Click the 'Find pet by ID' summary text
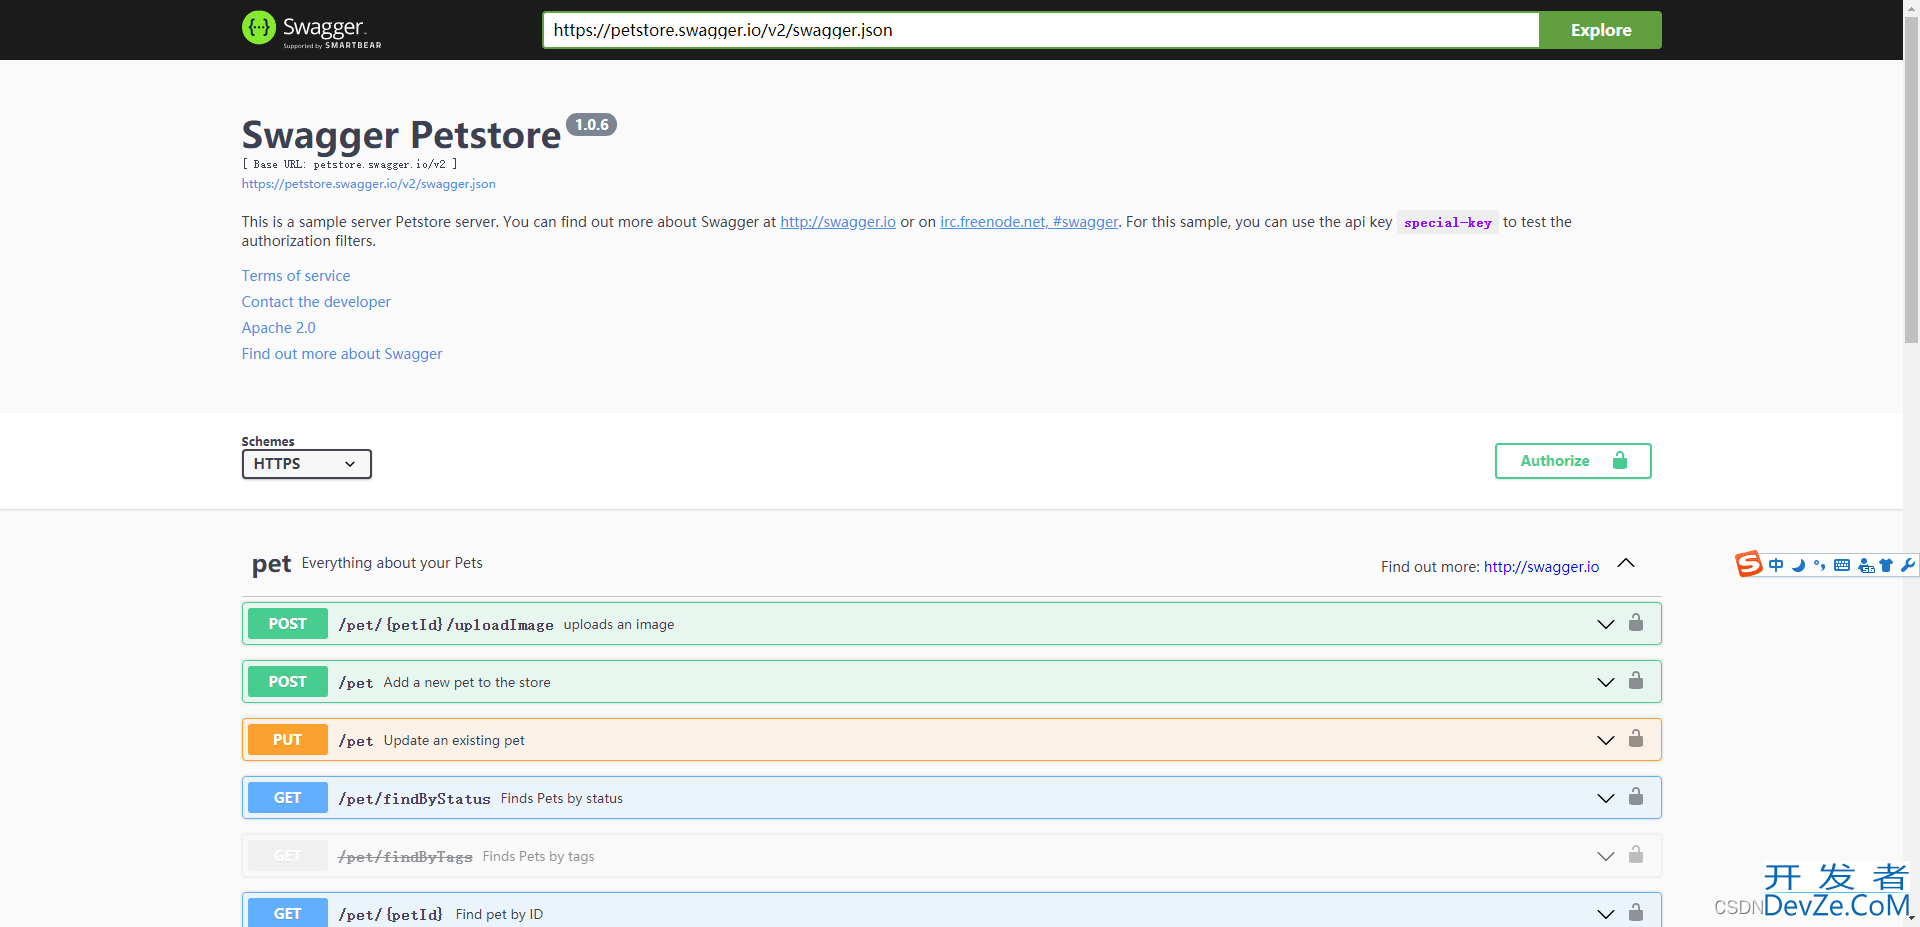Viewport: 1920px width, 927px height. (499, 914)
